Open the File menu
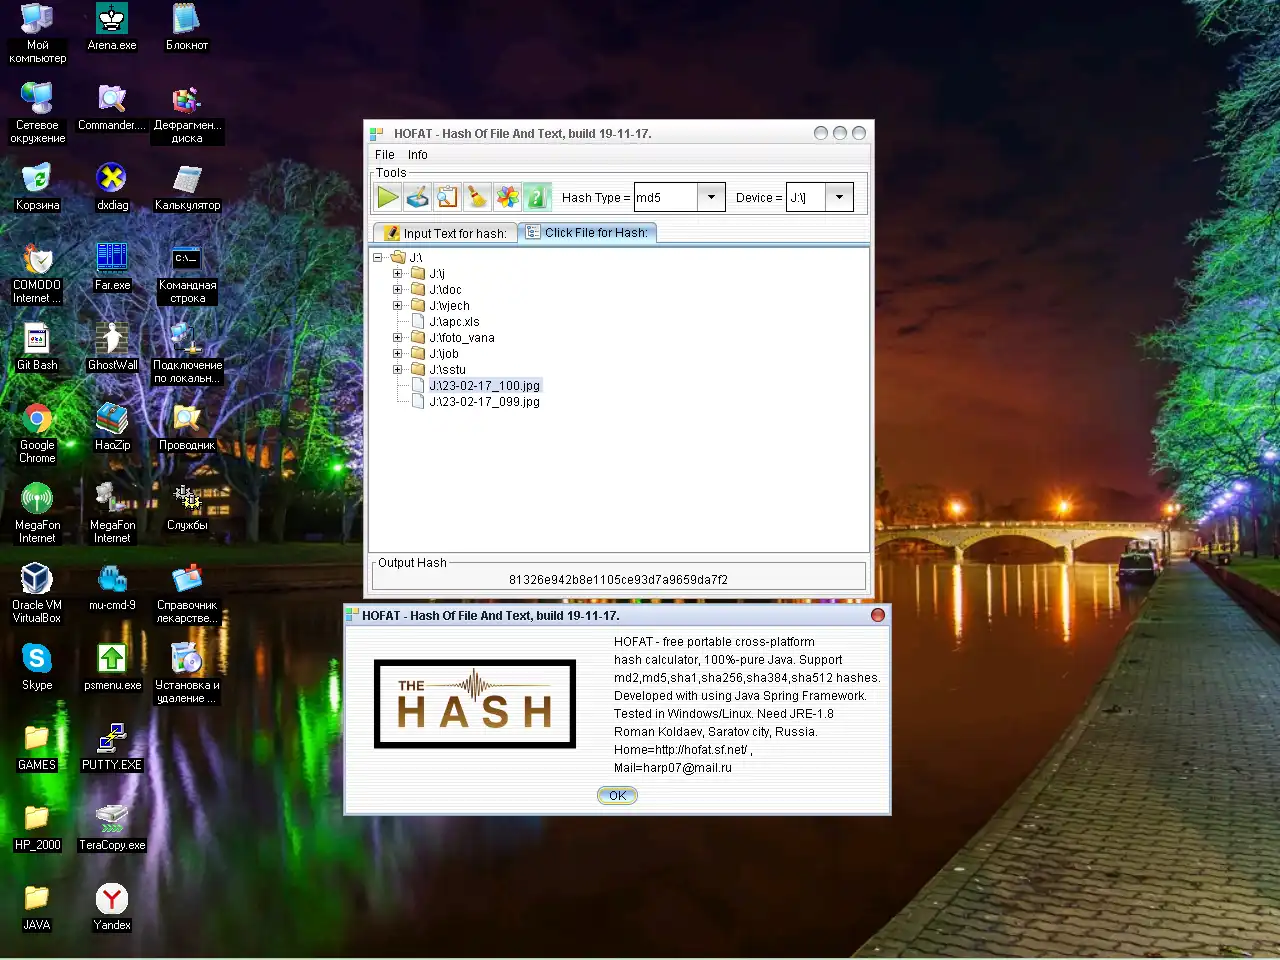The height and width of the screenshot is (960, 1280). pos(384,155)
